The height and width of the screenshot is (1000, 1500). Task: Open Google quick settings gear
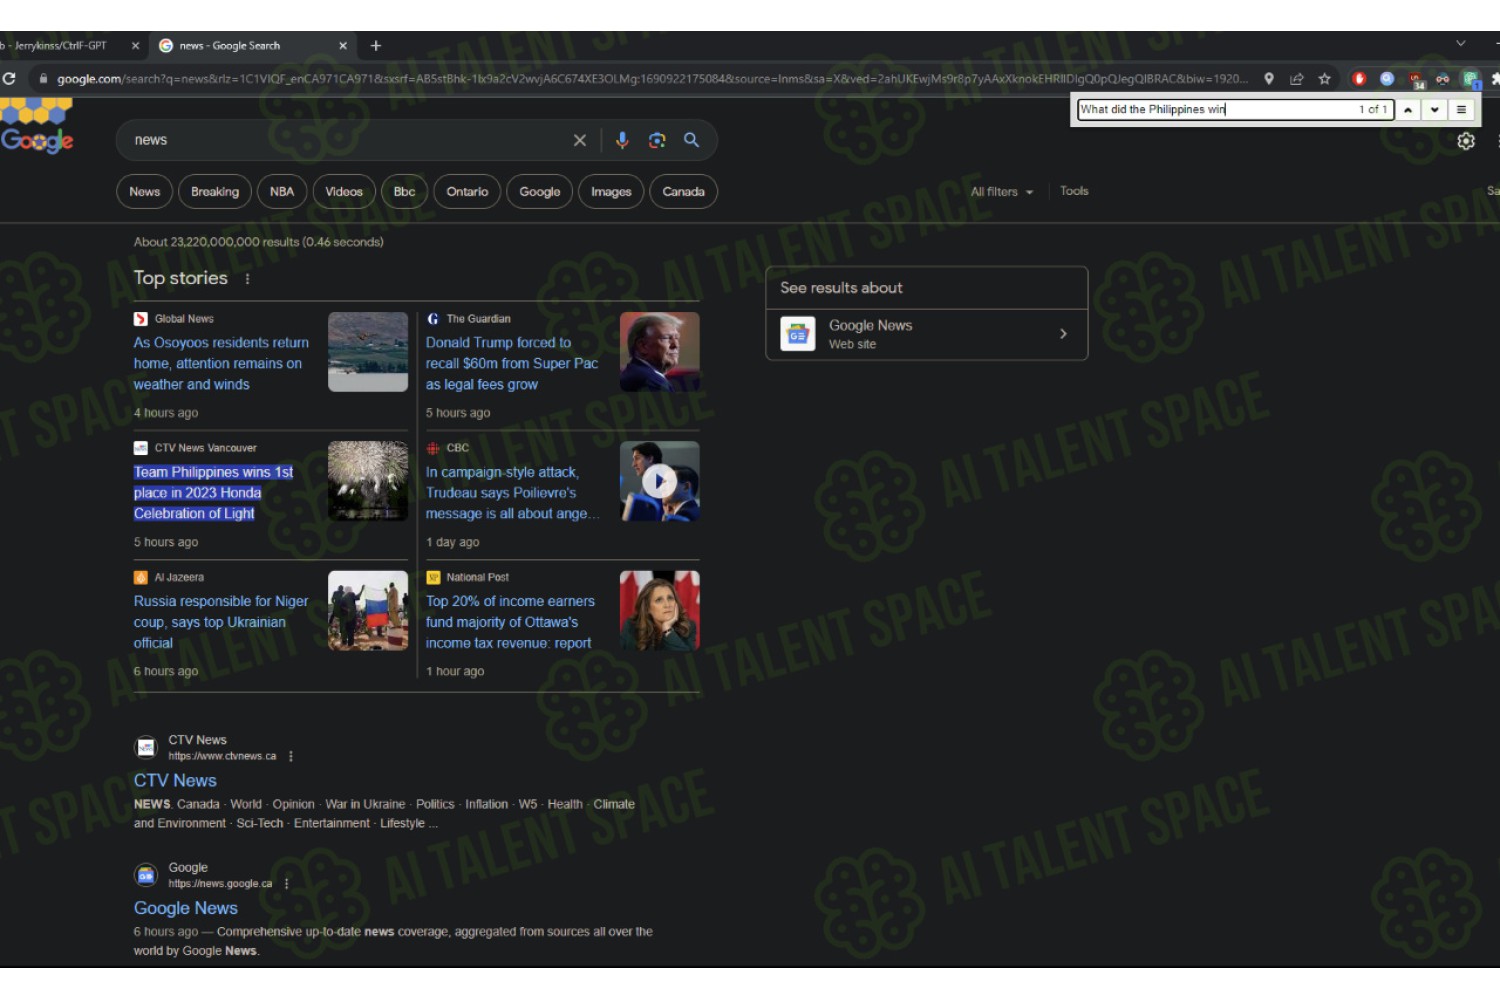1466,141
